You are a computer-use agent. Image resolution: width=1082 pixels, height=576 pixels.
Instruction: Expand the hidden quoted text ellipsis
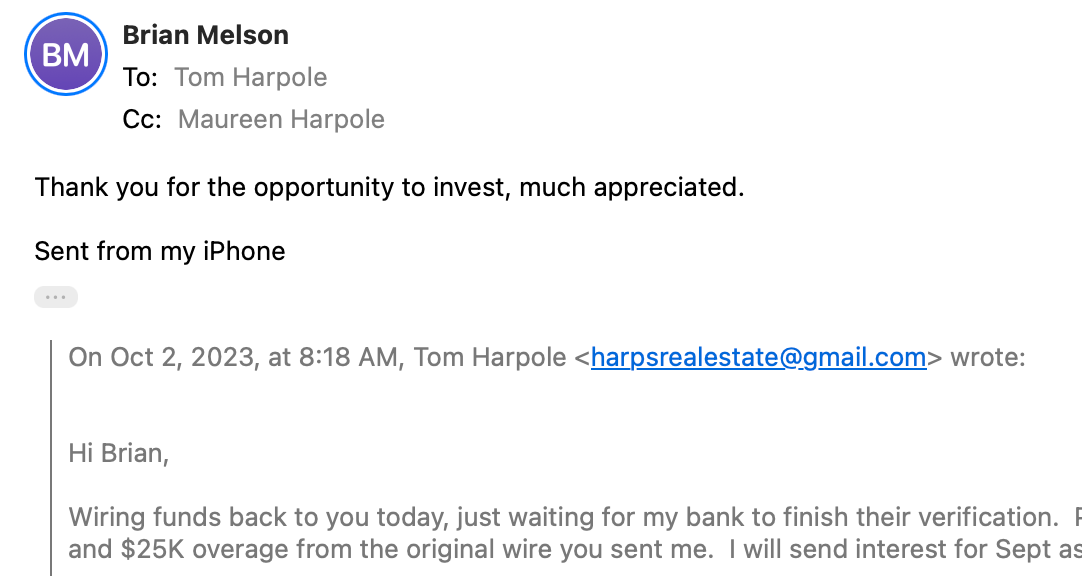click(x=55, y=297)
